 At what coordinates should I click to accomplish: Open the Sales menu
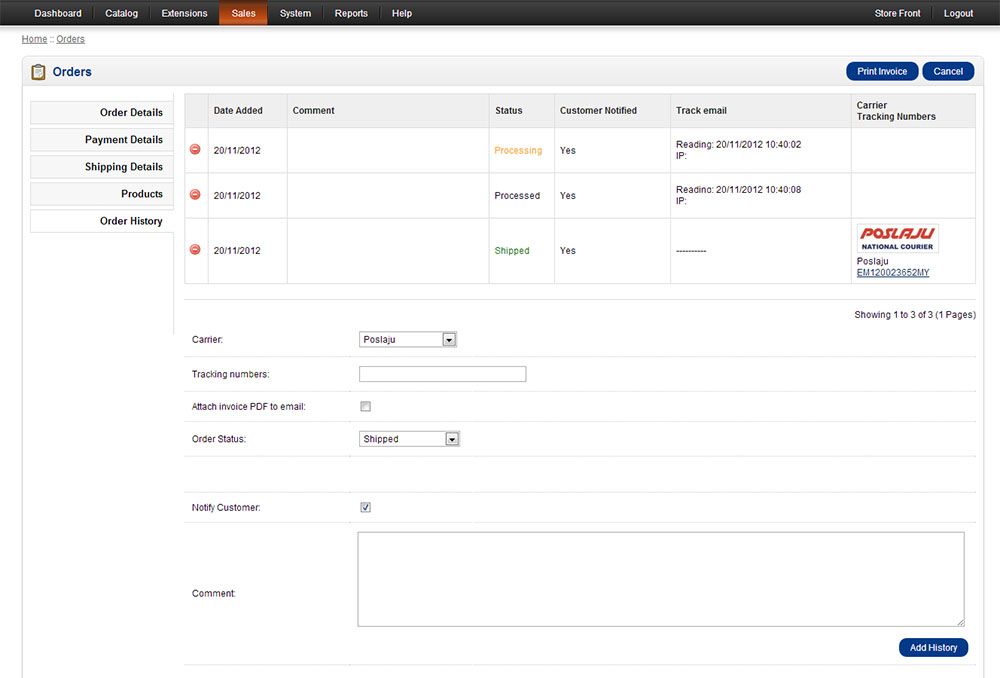coord(243,13)
